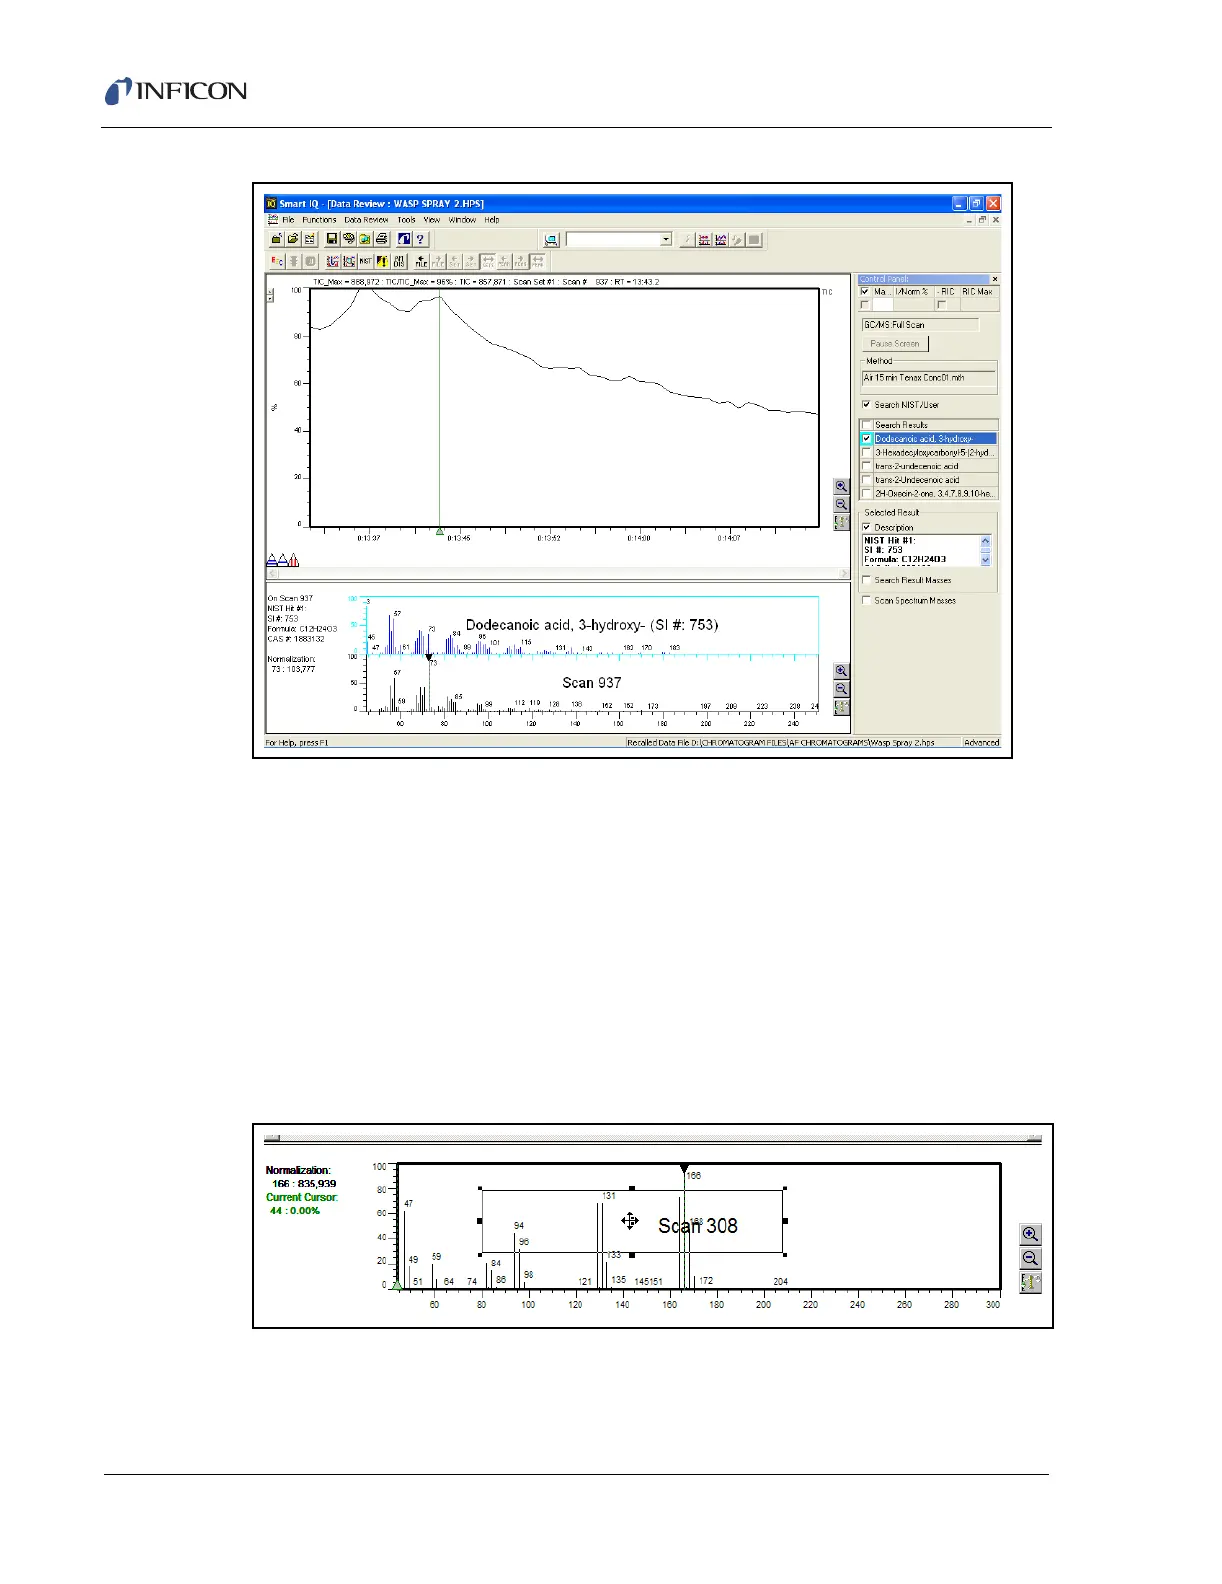Screen dimensions: 1222x1584
Task: Click autoscale icon beside the chromatogram
Action: click(841, 521)
